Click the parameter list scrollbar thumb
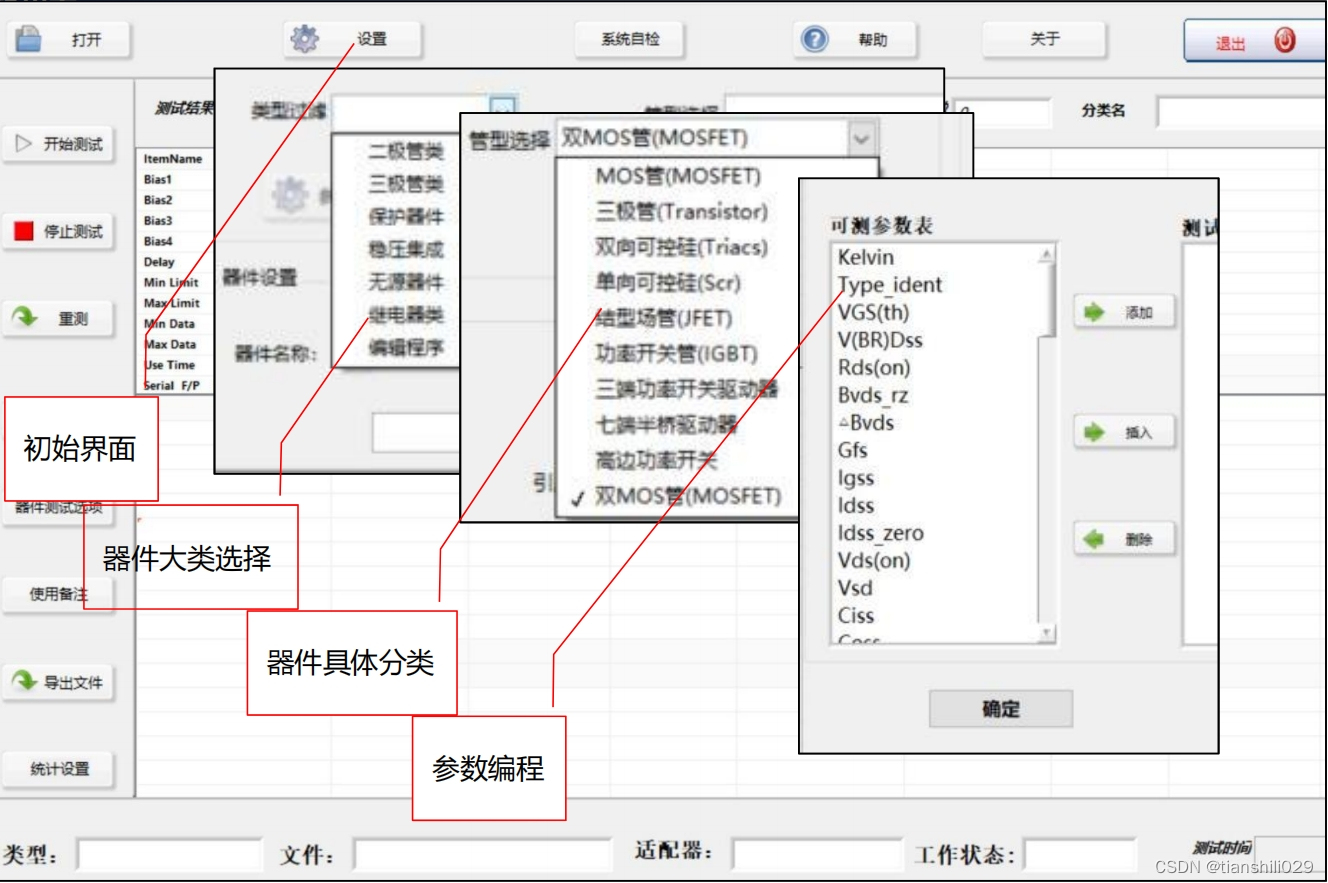 pyautogui.click(x=1047, y=301)
